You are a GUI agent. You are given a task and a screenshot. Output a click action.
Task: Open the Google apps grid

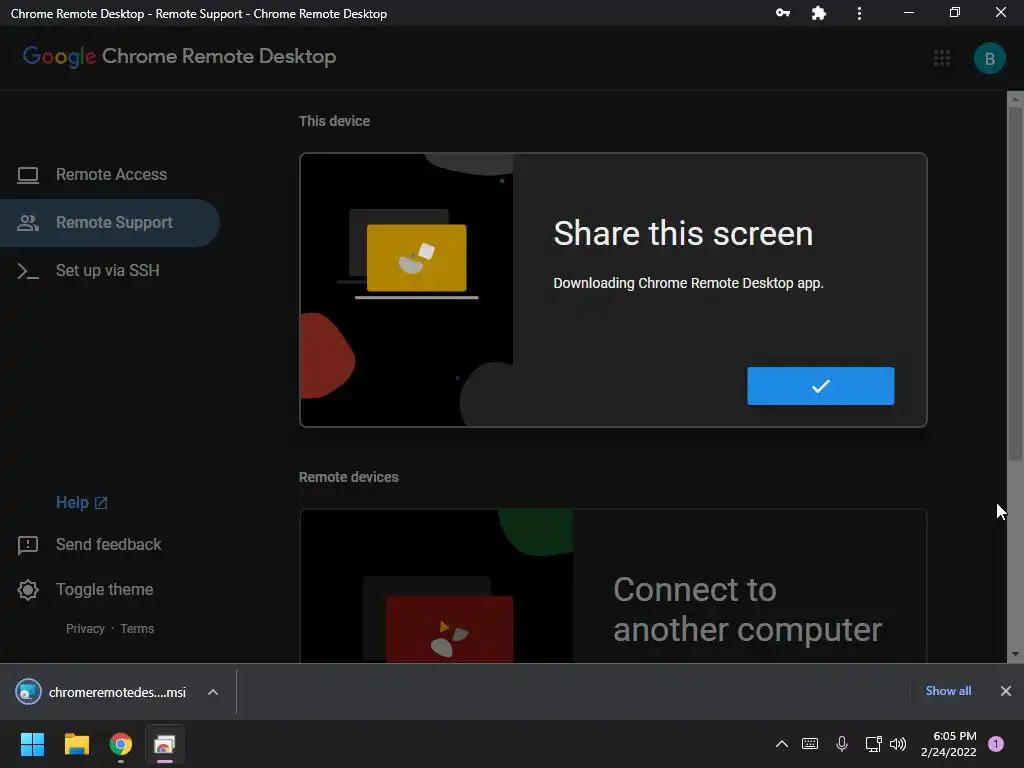pos(942,58)
